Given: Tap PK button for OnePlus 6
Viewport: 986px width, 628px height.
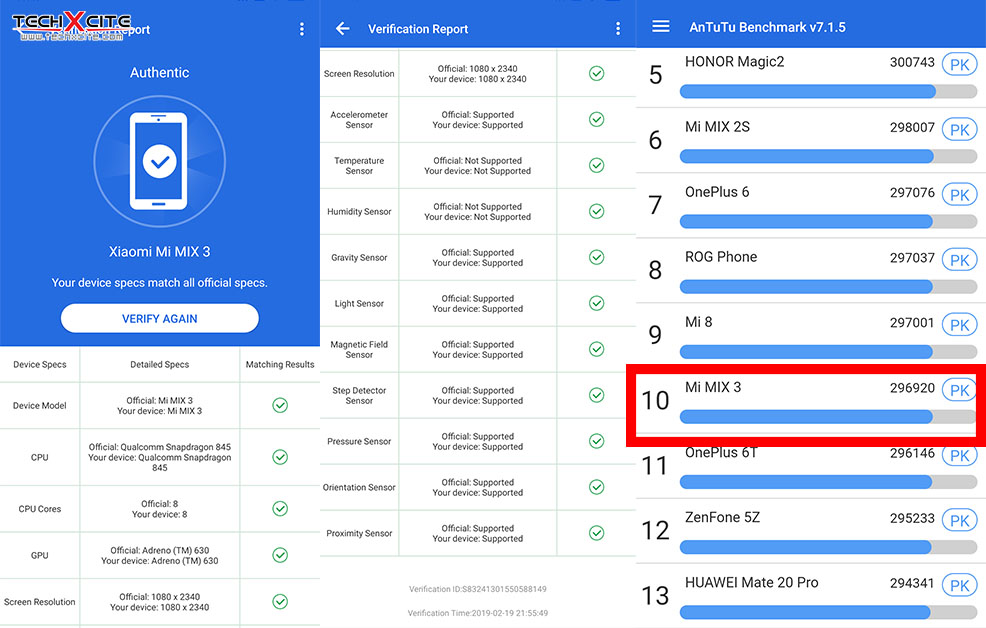Looking at the screenshot, I should pos(959,195).
